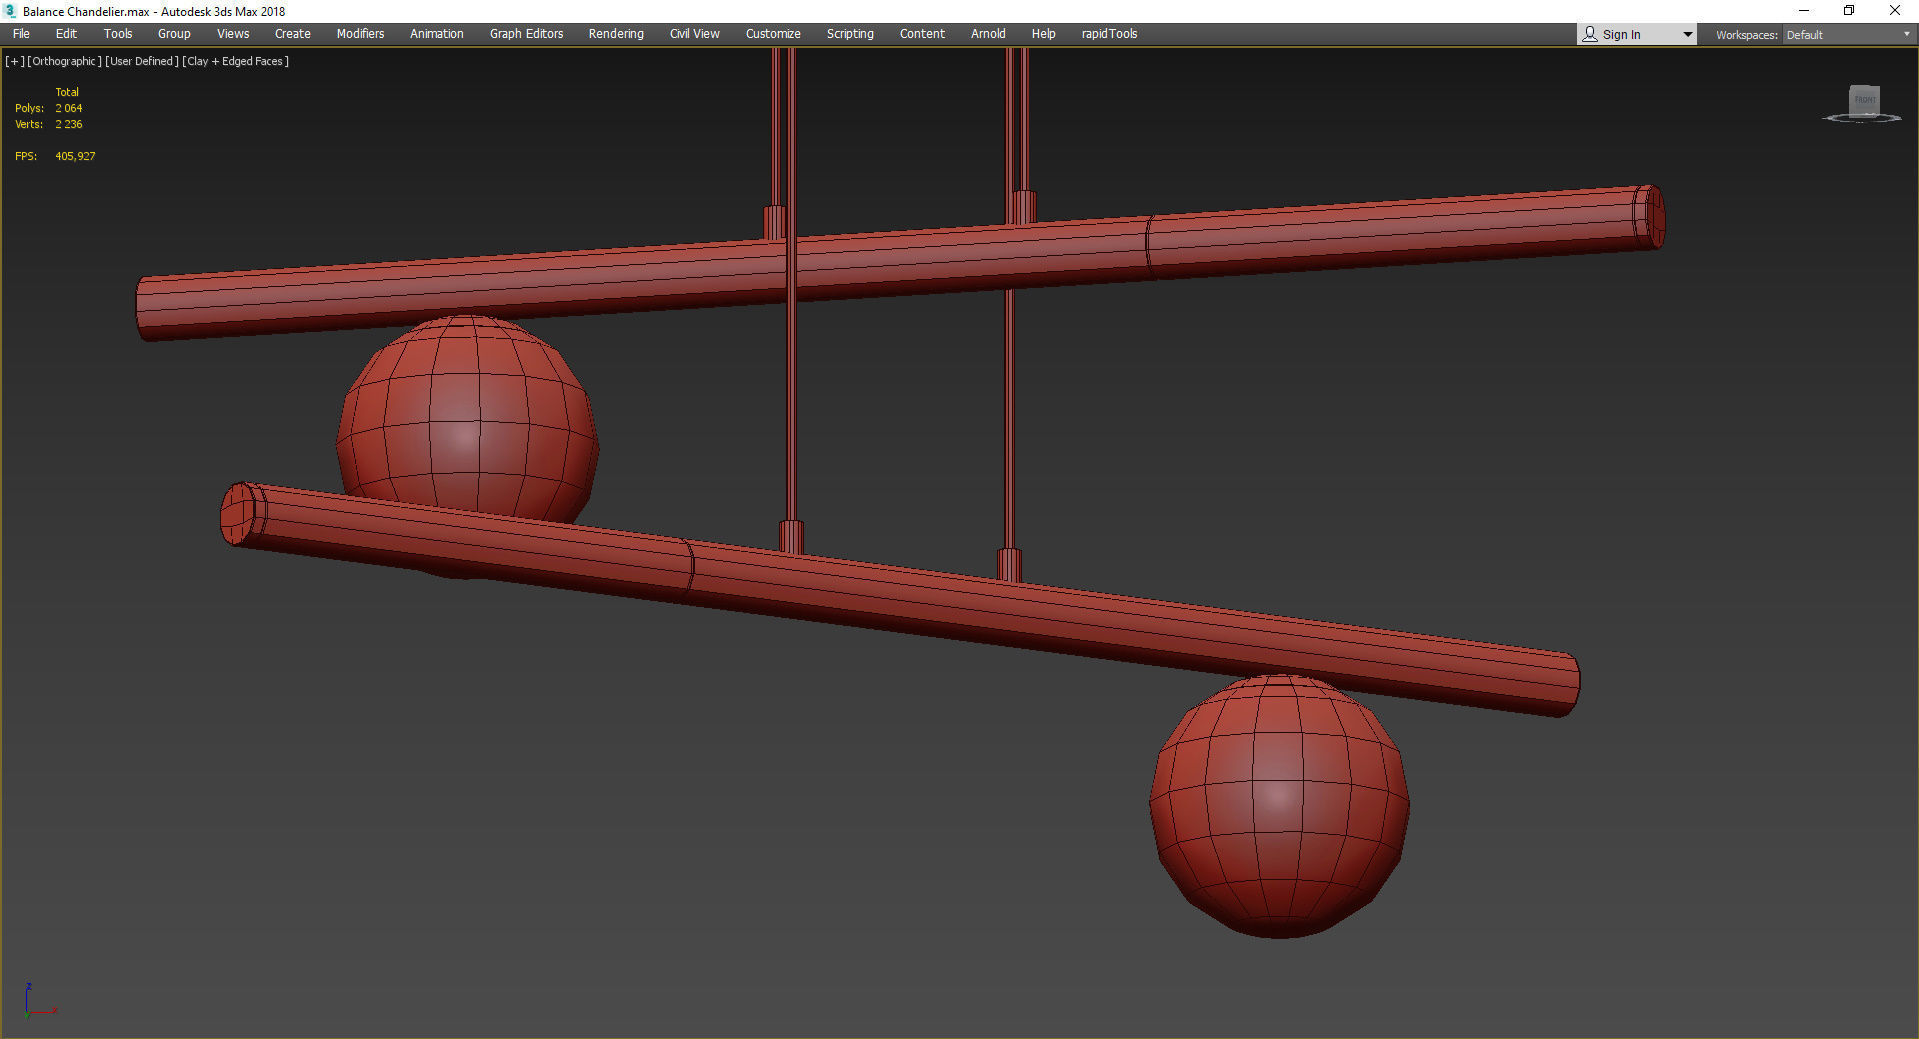Open the Scripting menu
The width and height of the screenshot is (1919, 1039).
coord(850,34)
